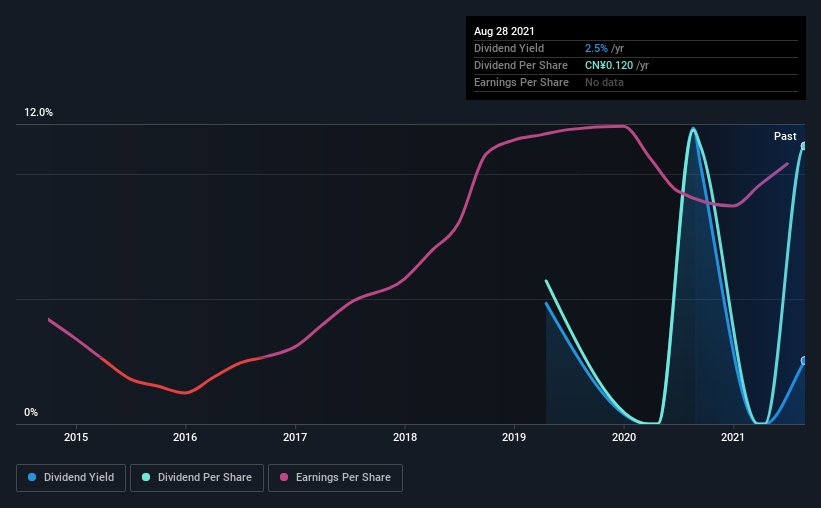The height and width of the screenshot is (508, 821).
Task: Click the 12.0% y-axis label
Action: [x=38, y=112]
